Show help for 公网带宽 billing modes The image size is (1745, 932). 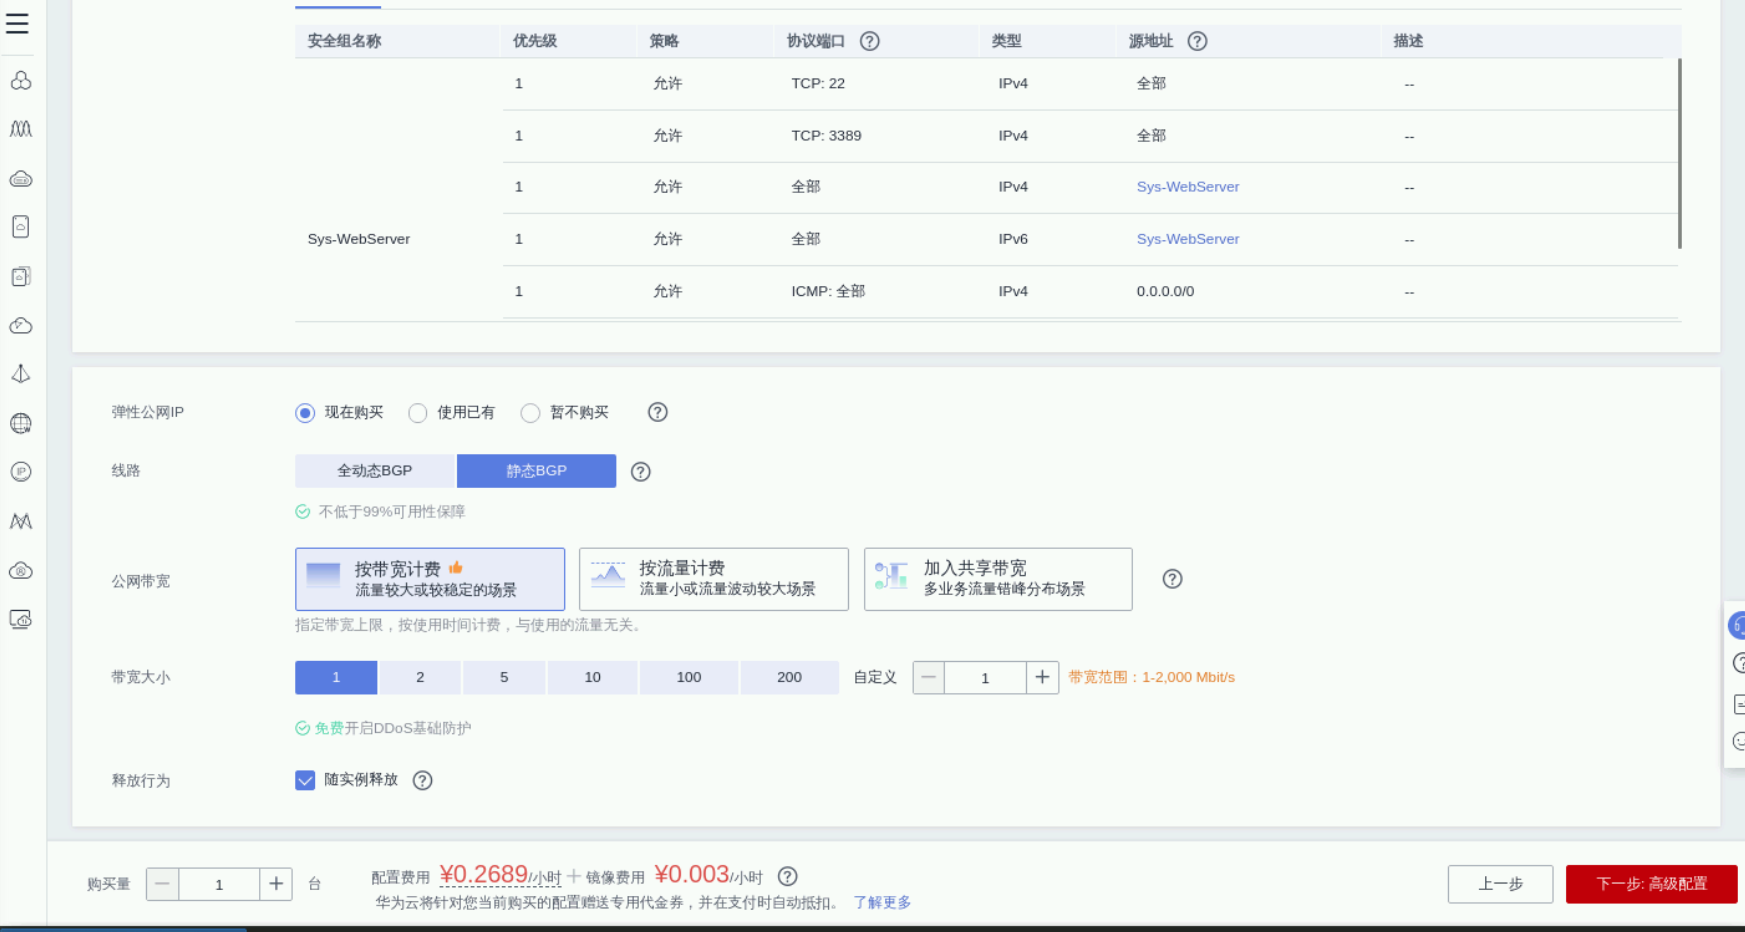click(1172, 579)
